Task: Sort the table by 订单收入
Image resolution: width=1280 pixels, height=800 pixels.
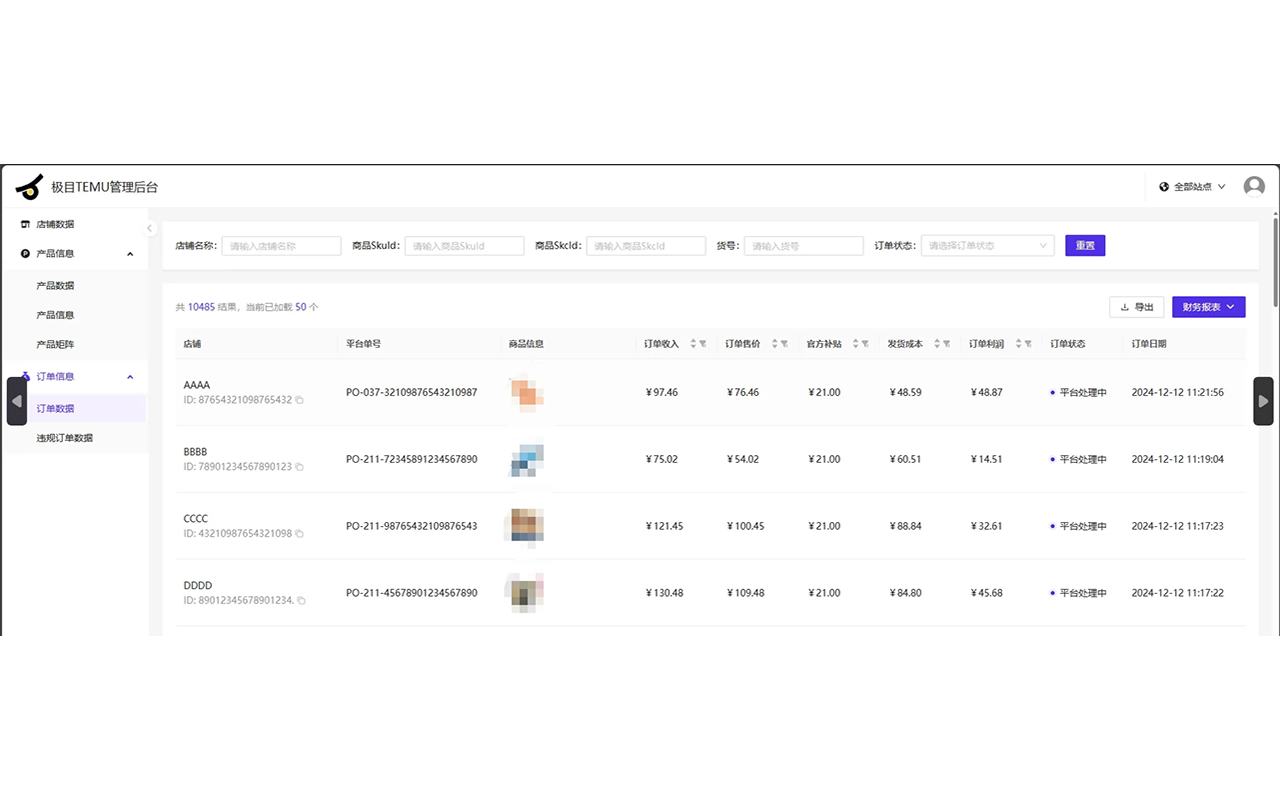Action: coord(693,344)
